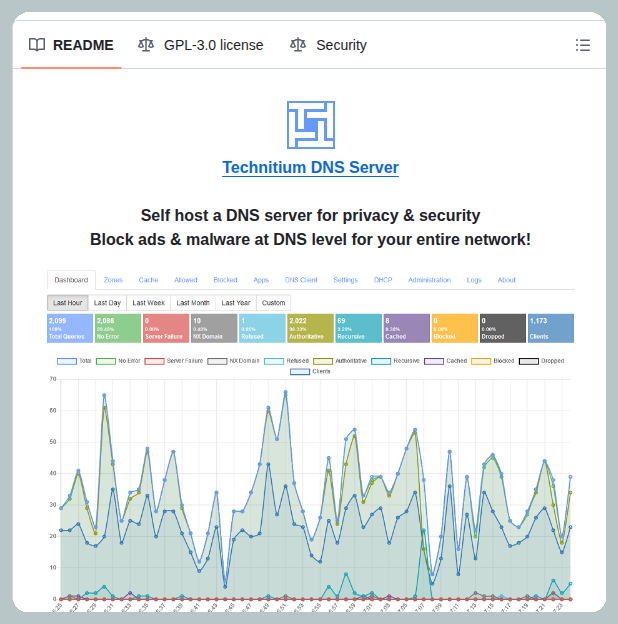
Task: Click the README book icon
Action: [x=37, y=45]
